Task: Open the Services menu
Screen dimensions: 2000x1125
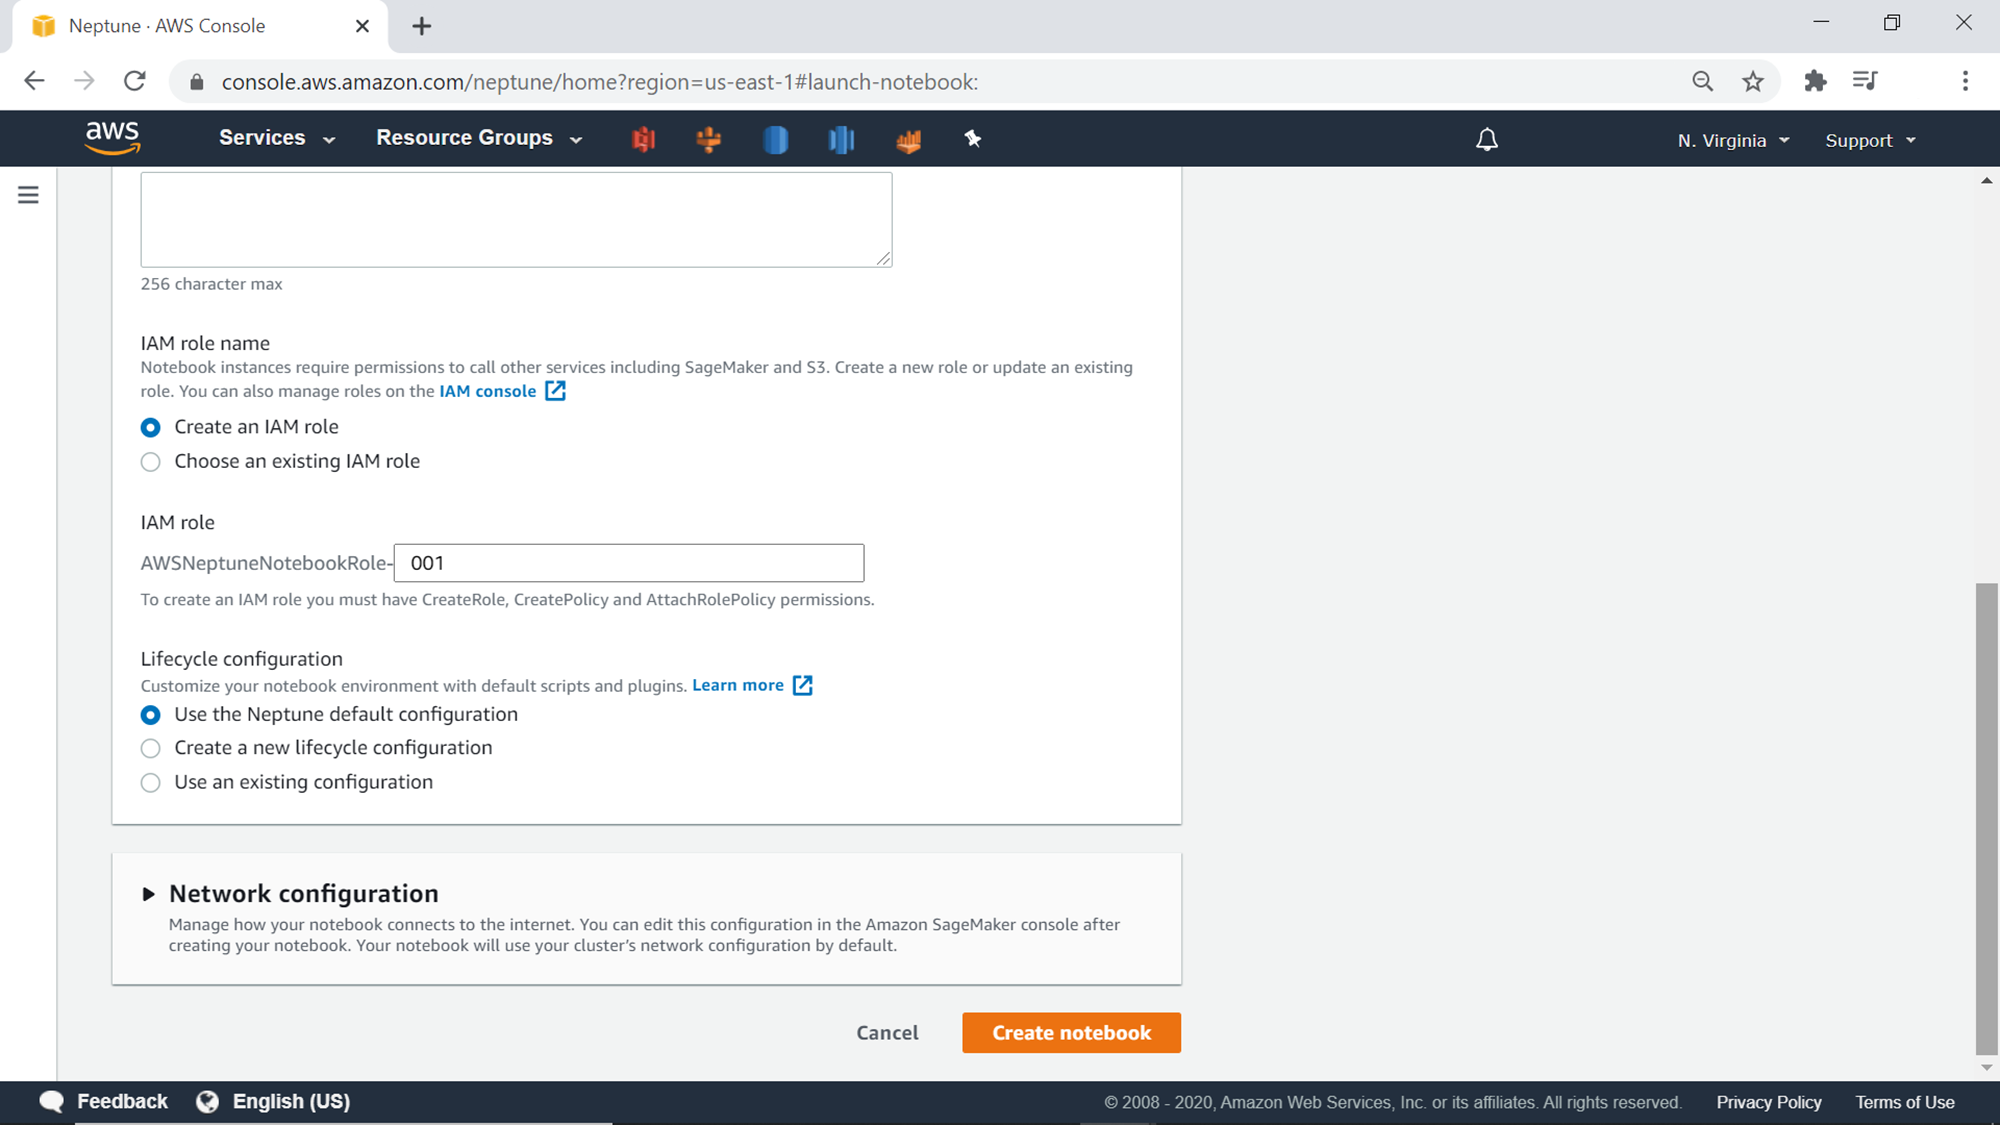Action: click(277, 138)
